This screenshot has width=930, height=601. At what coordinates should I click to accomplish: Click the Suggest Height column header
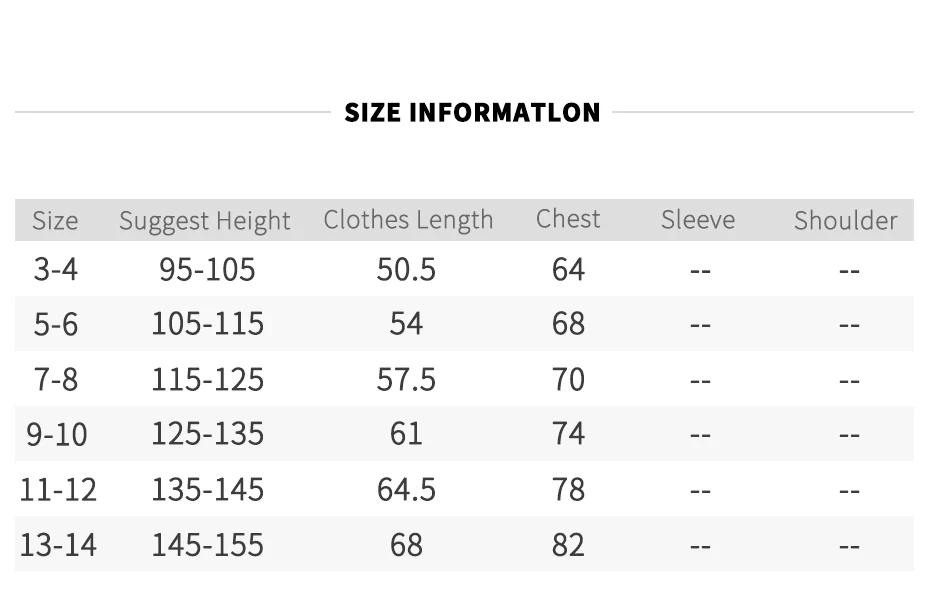coord(205,221)
